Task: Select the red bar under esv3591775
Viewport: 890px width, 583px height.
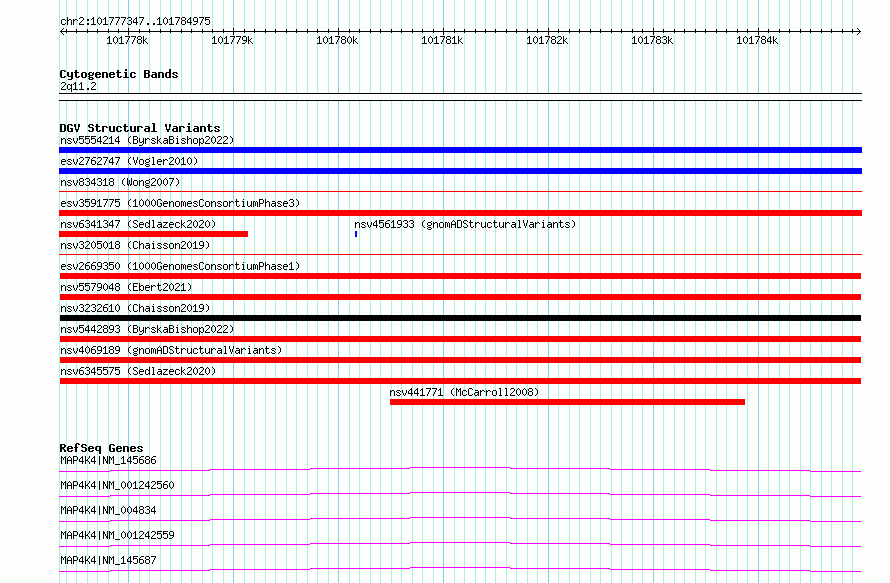Action: (x=460, y=213)
